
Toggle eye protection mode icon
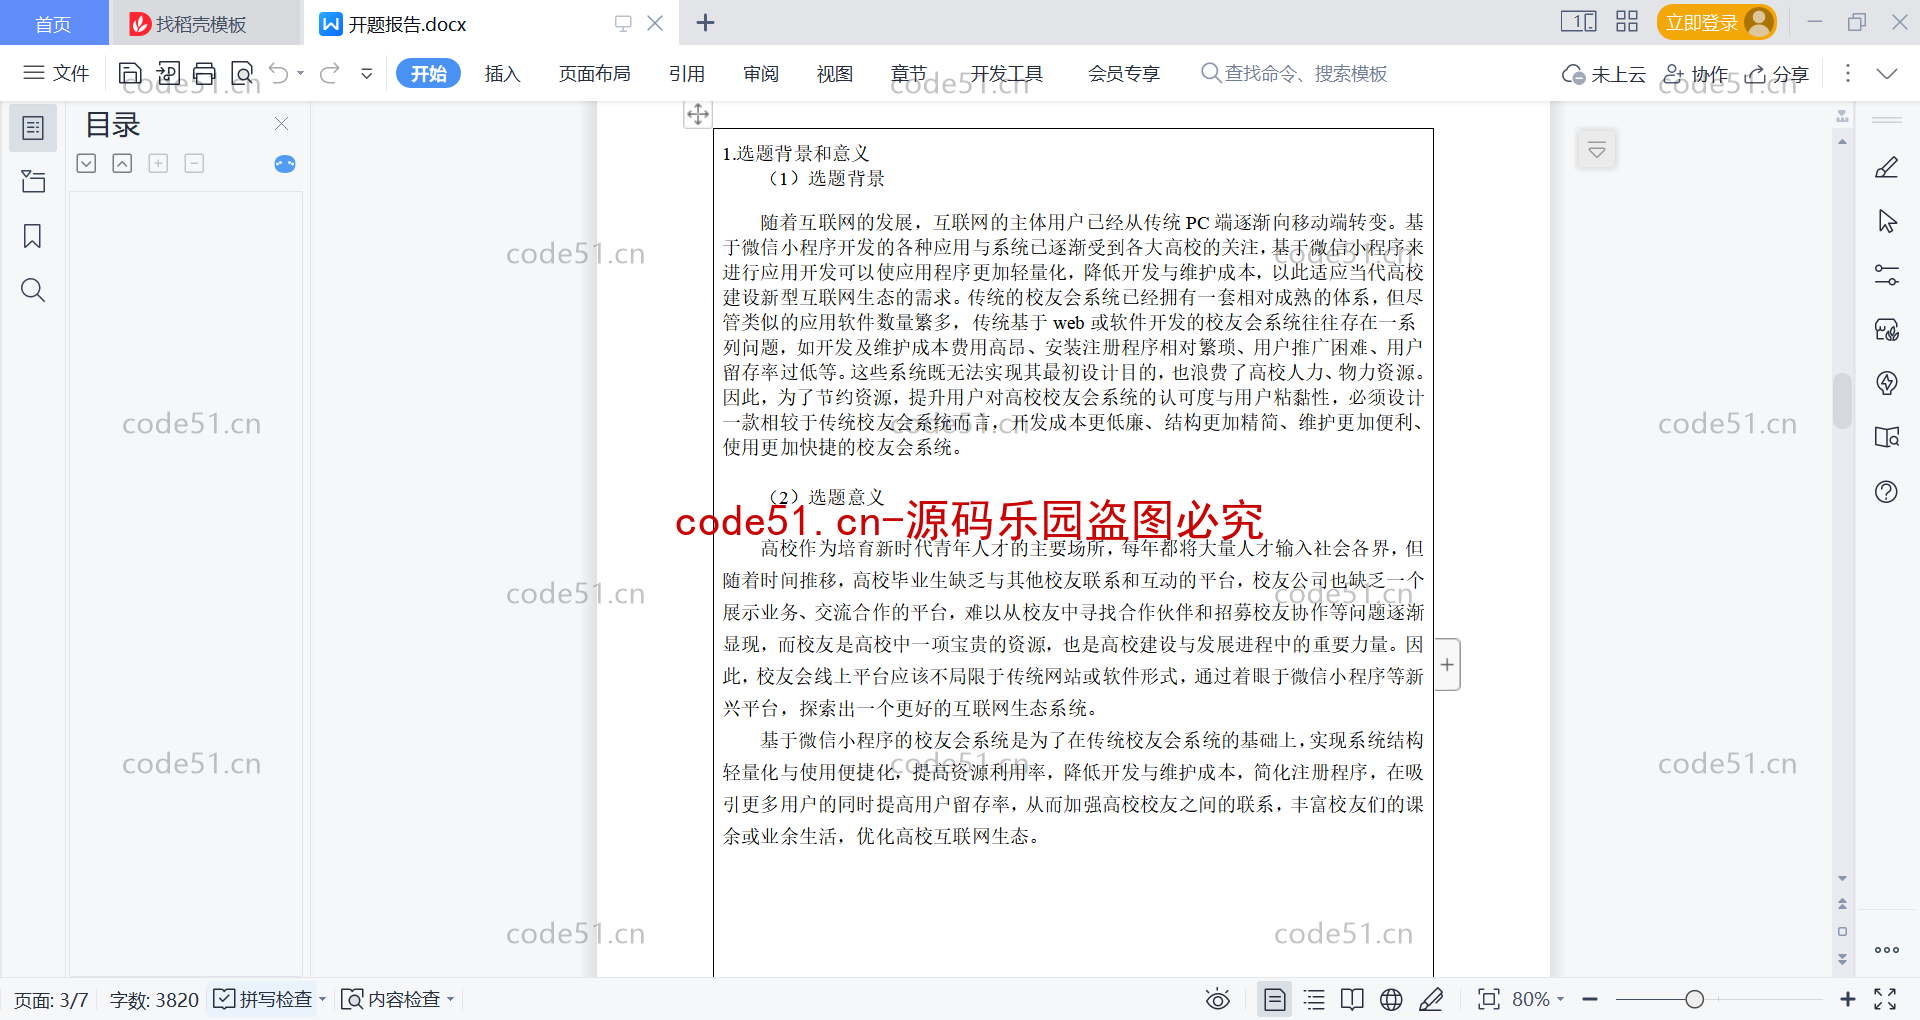click(1218, 999)
